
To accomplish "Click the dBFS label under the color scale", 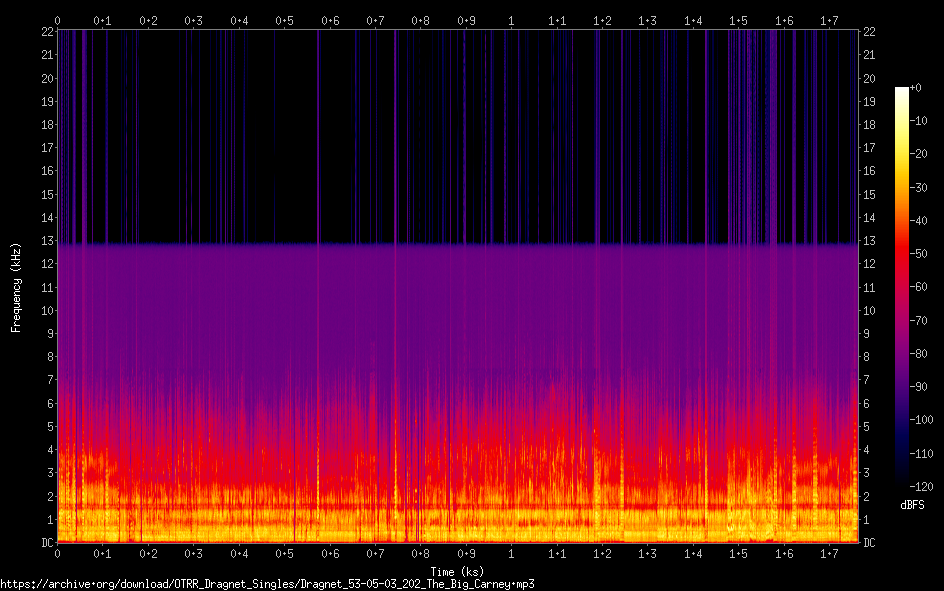I will point(911,505).
